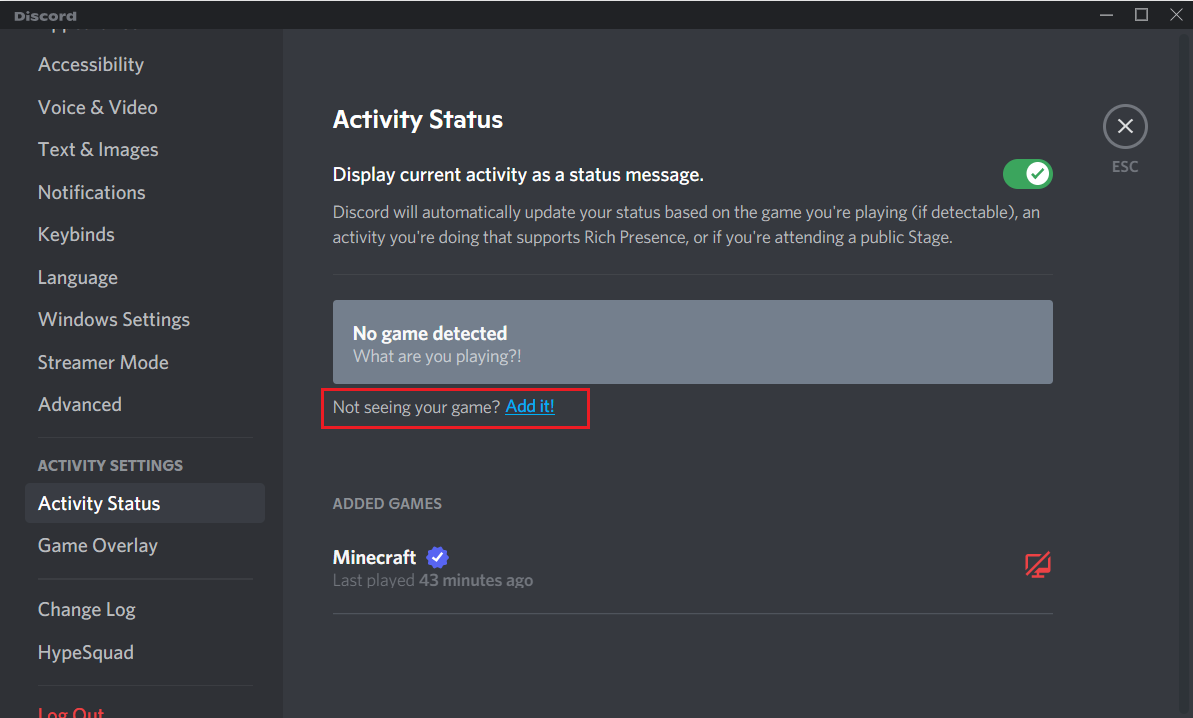Open Notifications settings
Image resolution: width=1193 pixels, height=718 pixels.
tap(91, 192)
